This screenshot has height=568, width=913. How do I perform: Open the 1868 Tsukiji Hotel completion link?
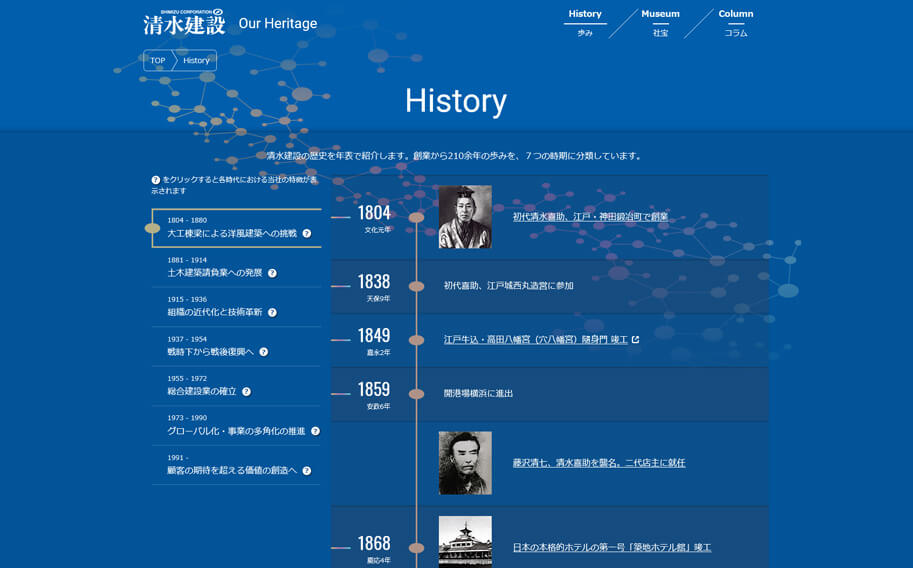click(611, 548)
